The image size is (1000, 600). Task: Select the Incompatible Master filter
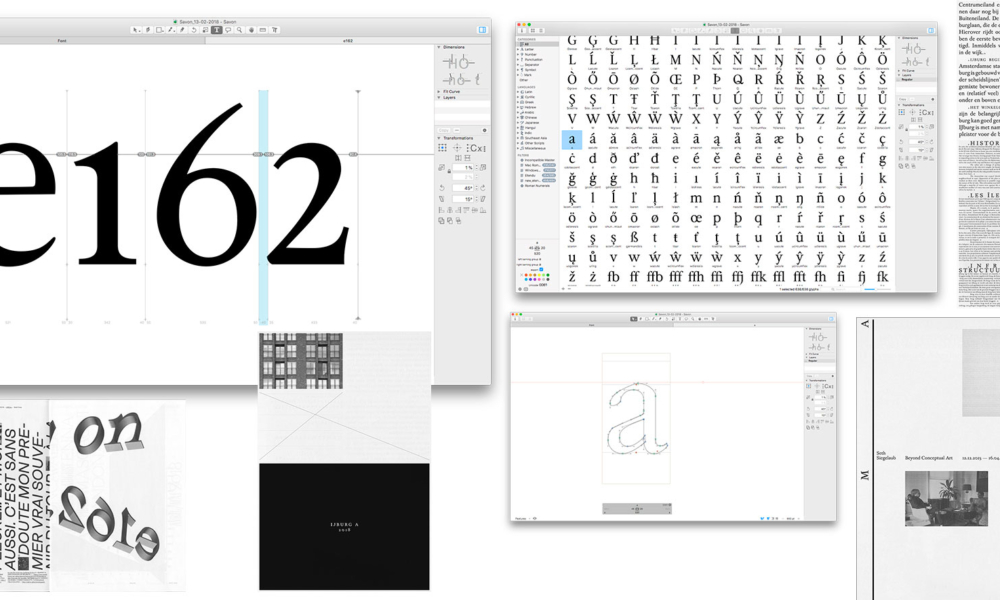click(538, 160)
